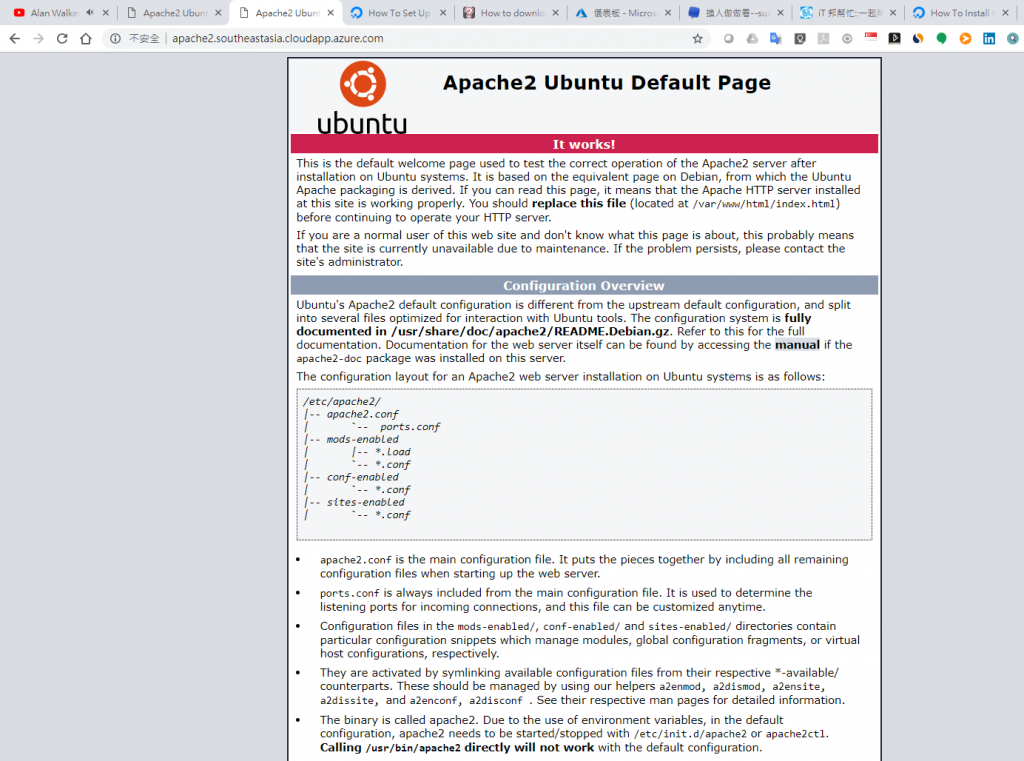Close the How to download tab
Viewport: 1024px width, 761px height.
point(556,12)
